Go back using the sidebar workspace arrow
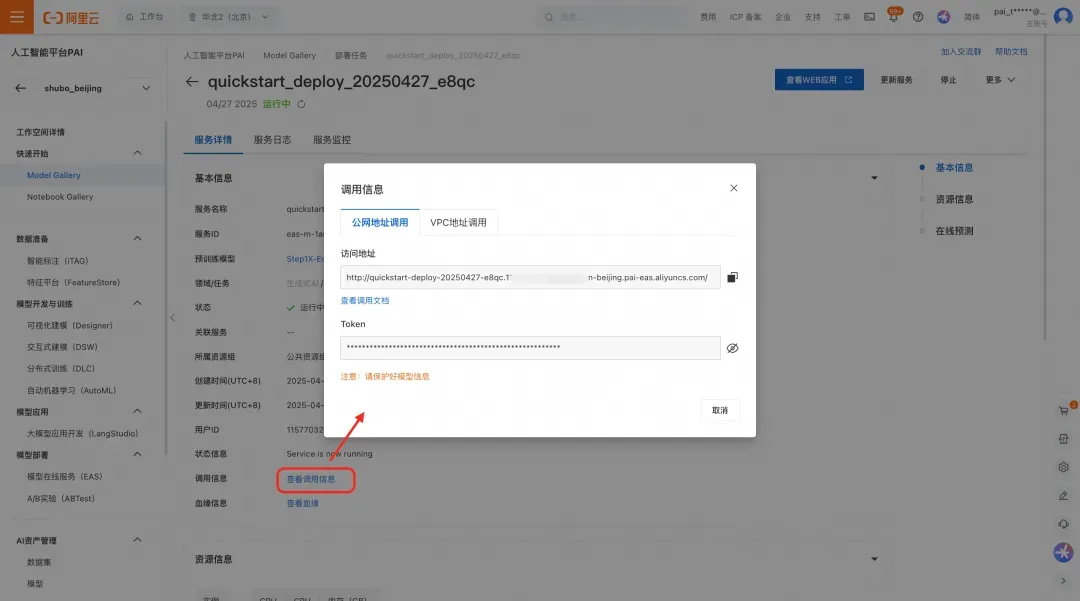Screen dimensions: 1080x601 tap(21, 88)
